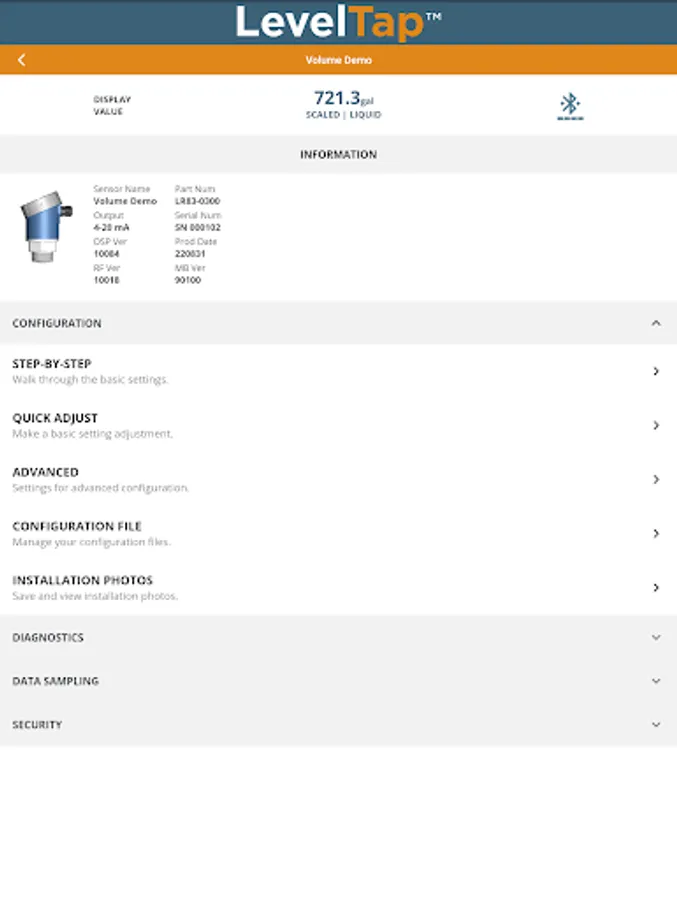Click the CONFIGURATION section header label

[x=57, y=323]
